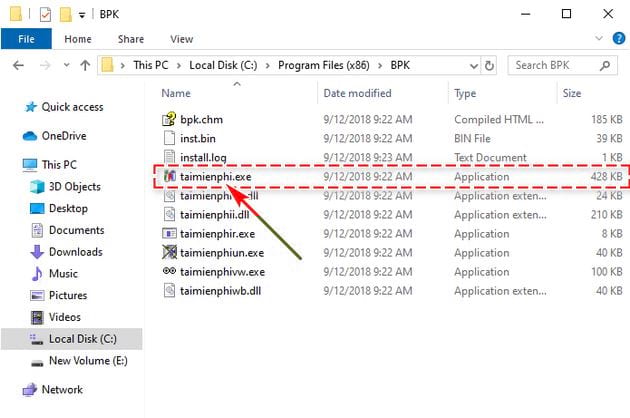Expand the chevron after Local Disk breadcrumb
The width and height of the screenshot is (630, 418).
pos(267,66)
